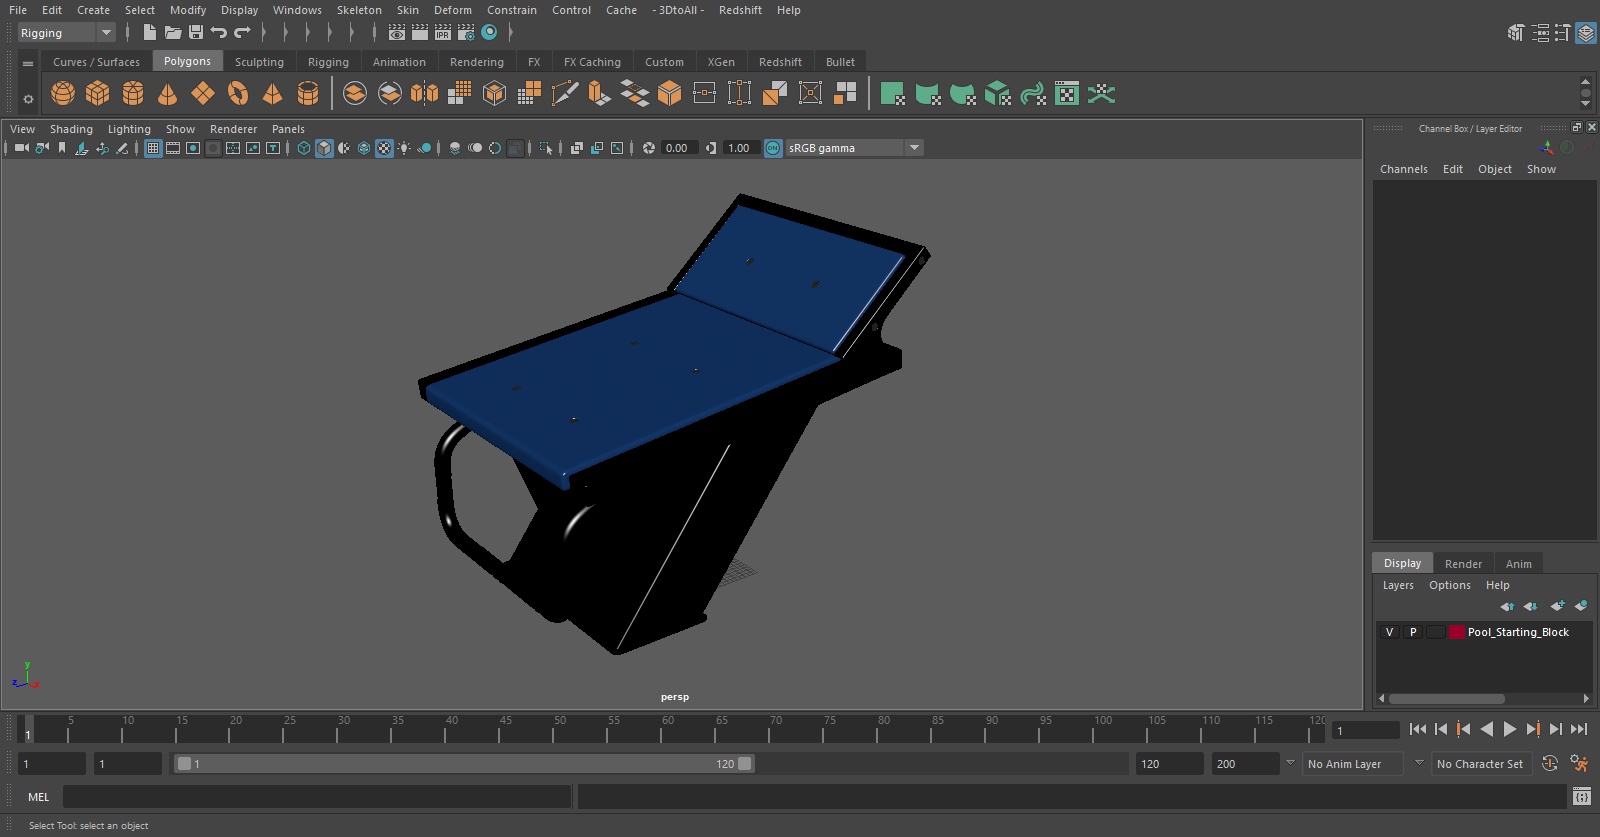
Task: Click the MEL command language button
Action: click(39, 797)
